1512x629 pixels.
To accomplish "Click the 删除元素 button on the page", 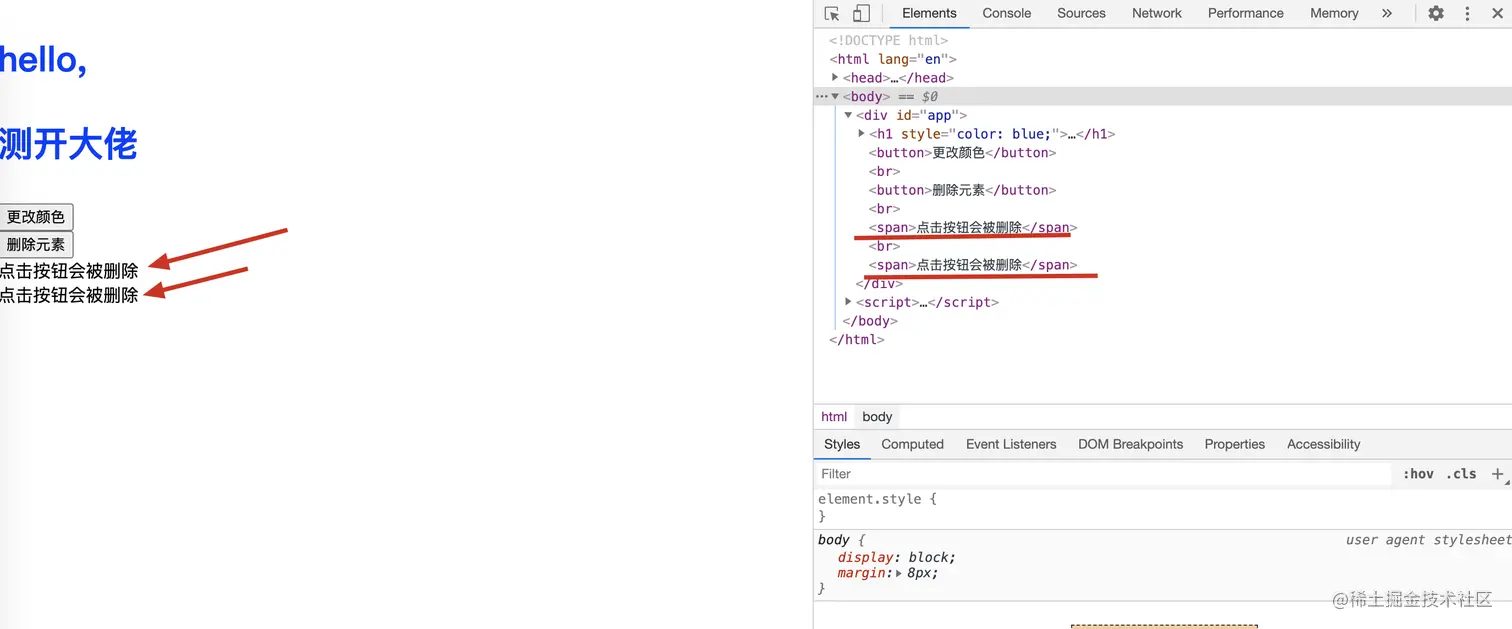I will (x=37, y=244).
